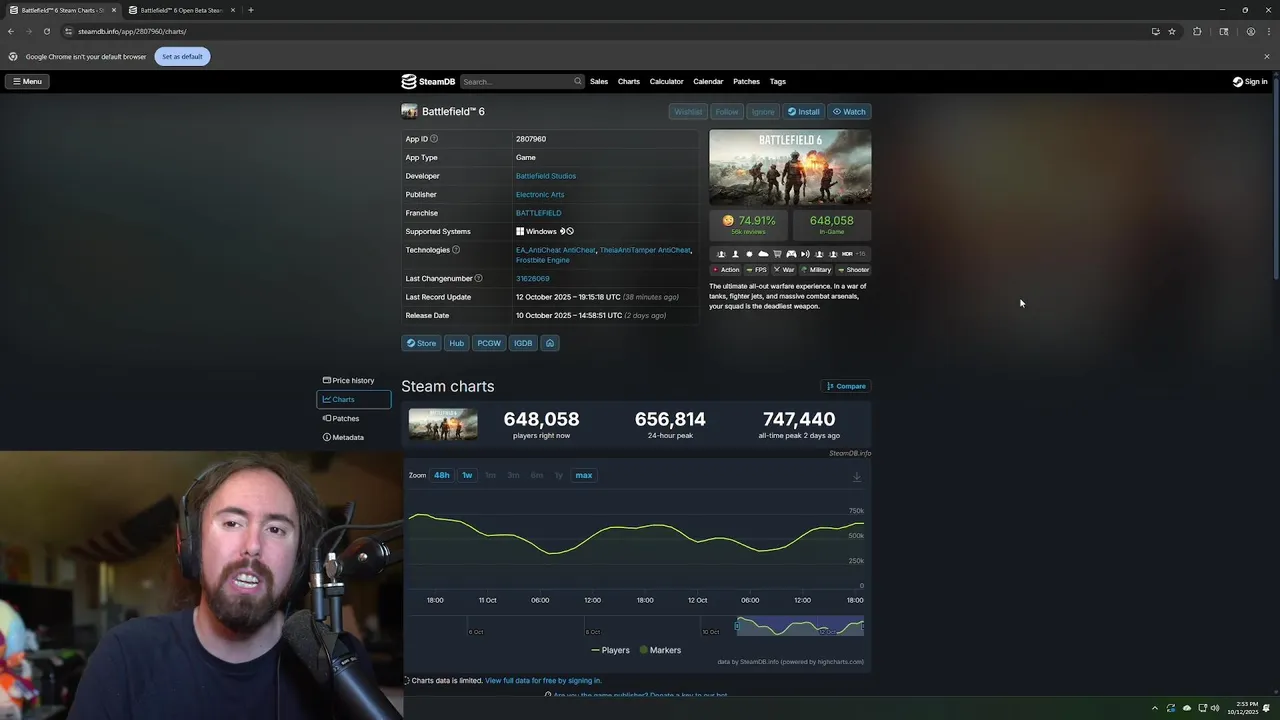
Task: Click the 74.91% review rating box
Action: (x=749, y=224)
